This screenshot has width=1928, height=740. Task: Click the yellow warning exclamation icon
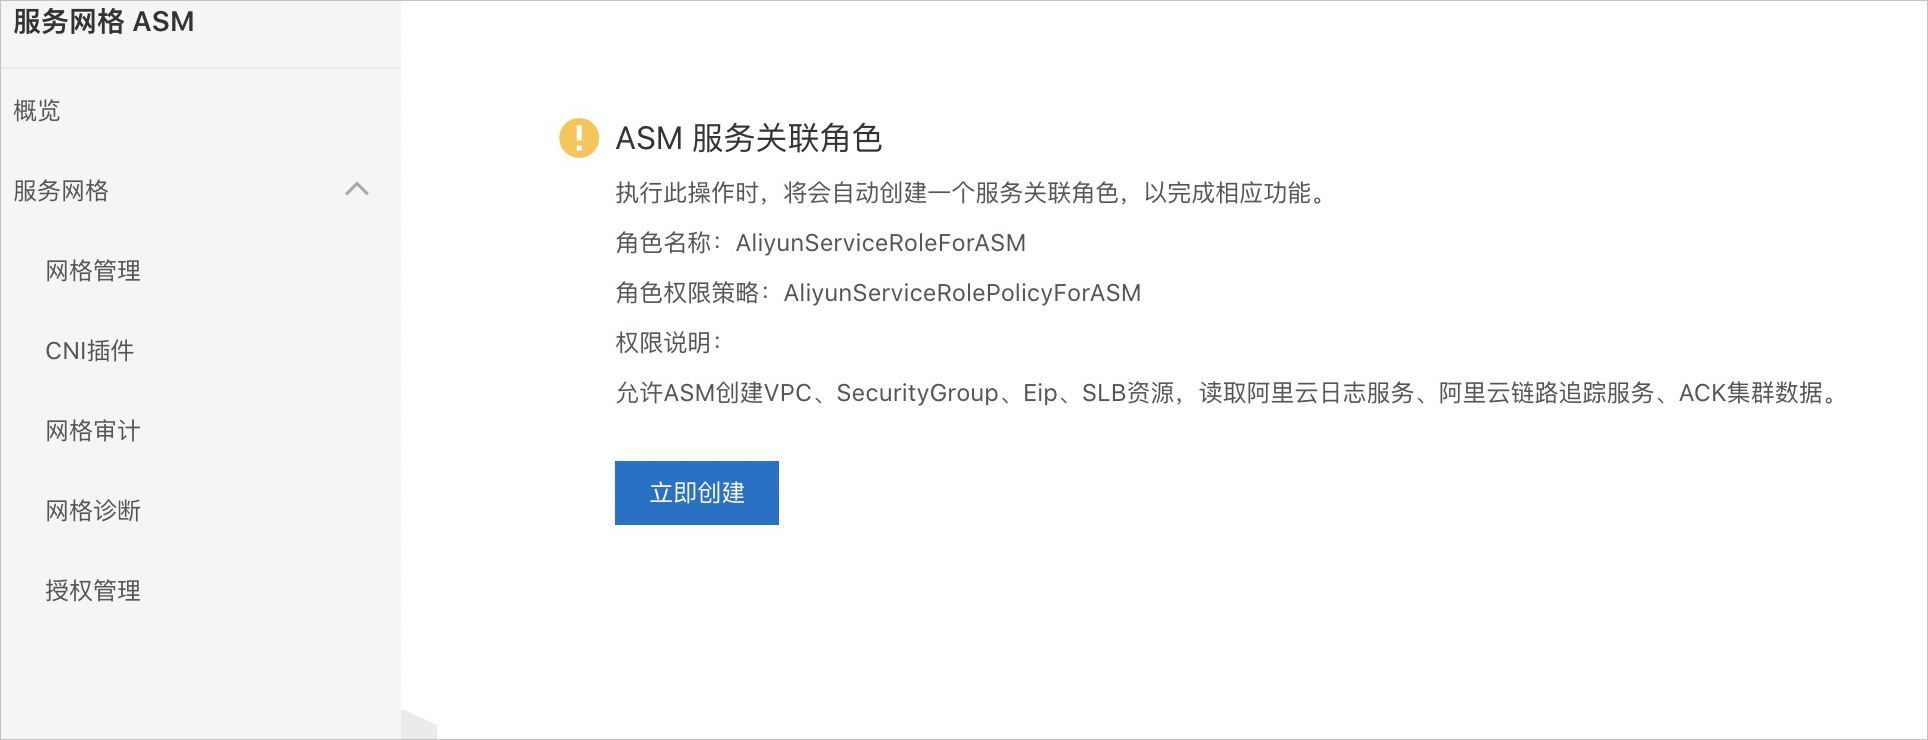pos(579,138)
